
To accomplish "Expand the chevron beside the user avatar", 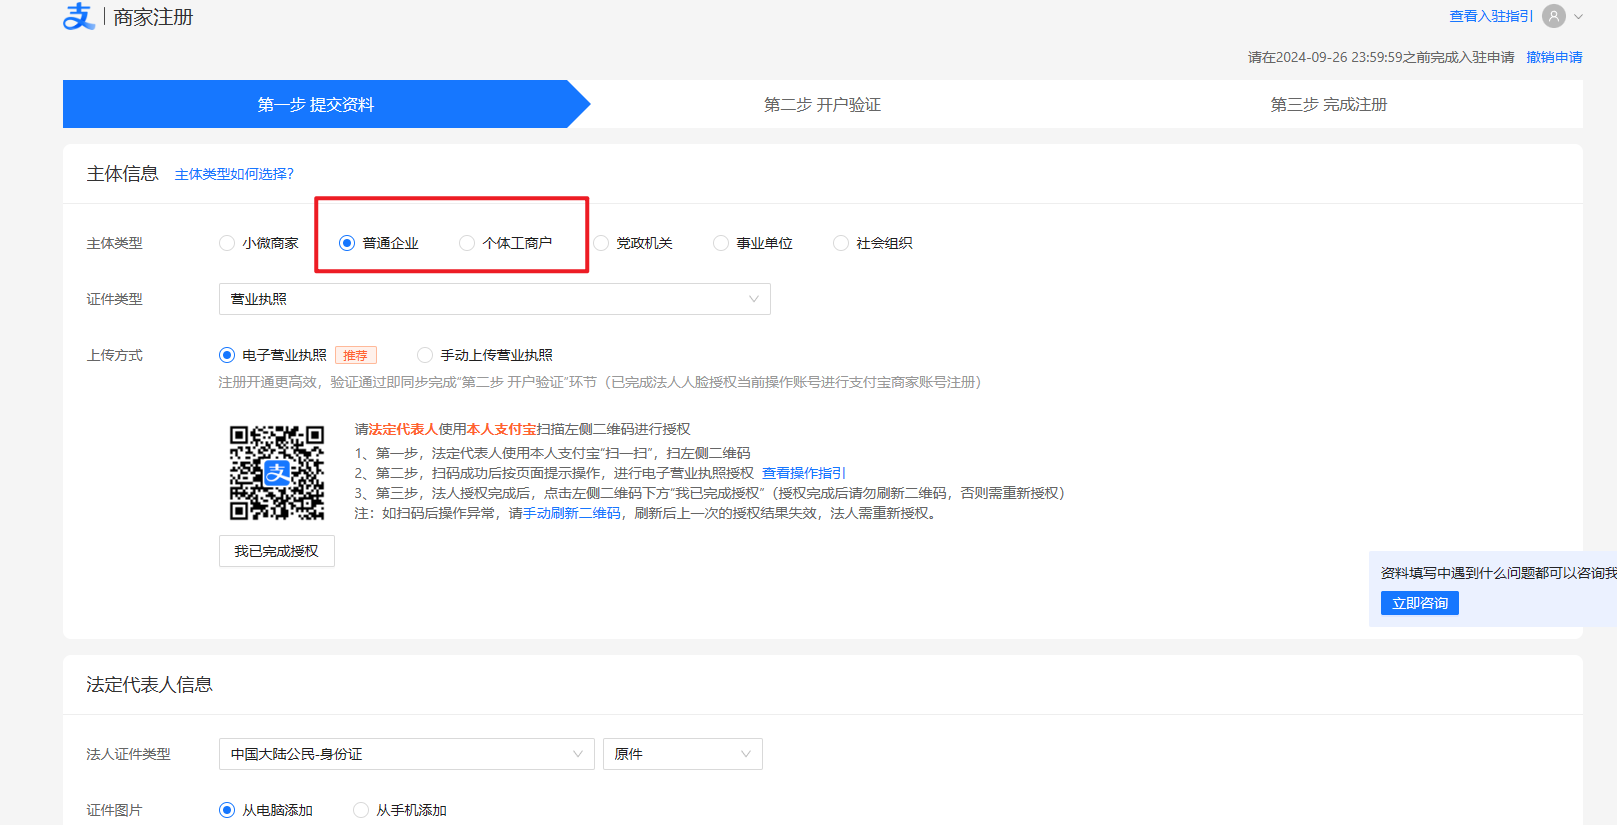I will point(1579,17).
